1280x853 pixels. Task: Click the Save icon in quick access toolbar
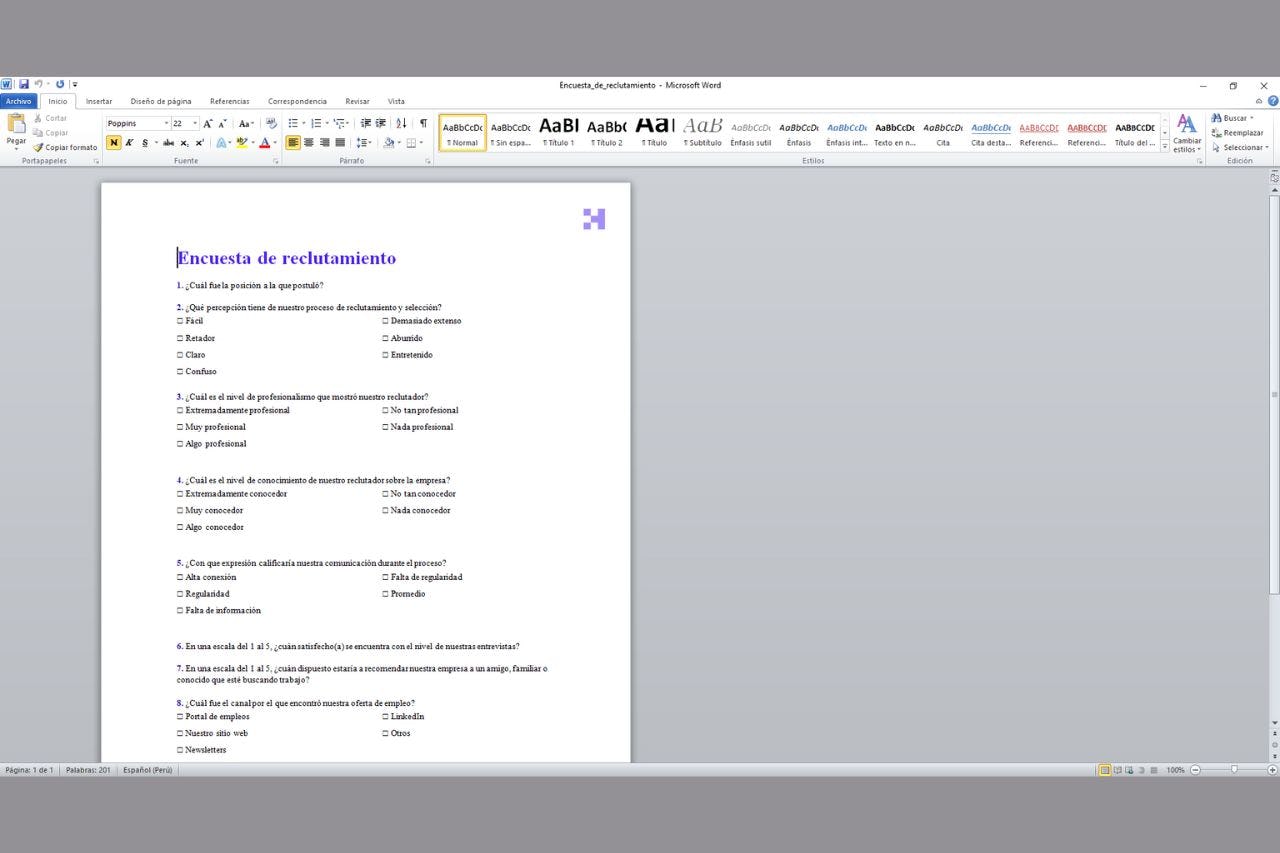[x=23, y=85]
